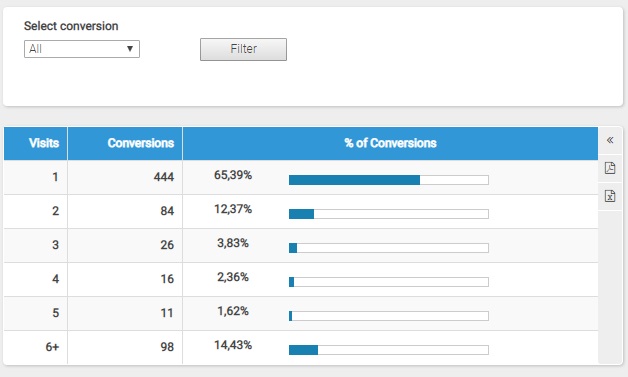Click the 14,43% progress bar
The width and height of the screenshot is (628, 377).
pos(388,350)
